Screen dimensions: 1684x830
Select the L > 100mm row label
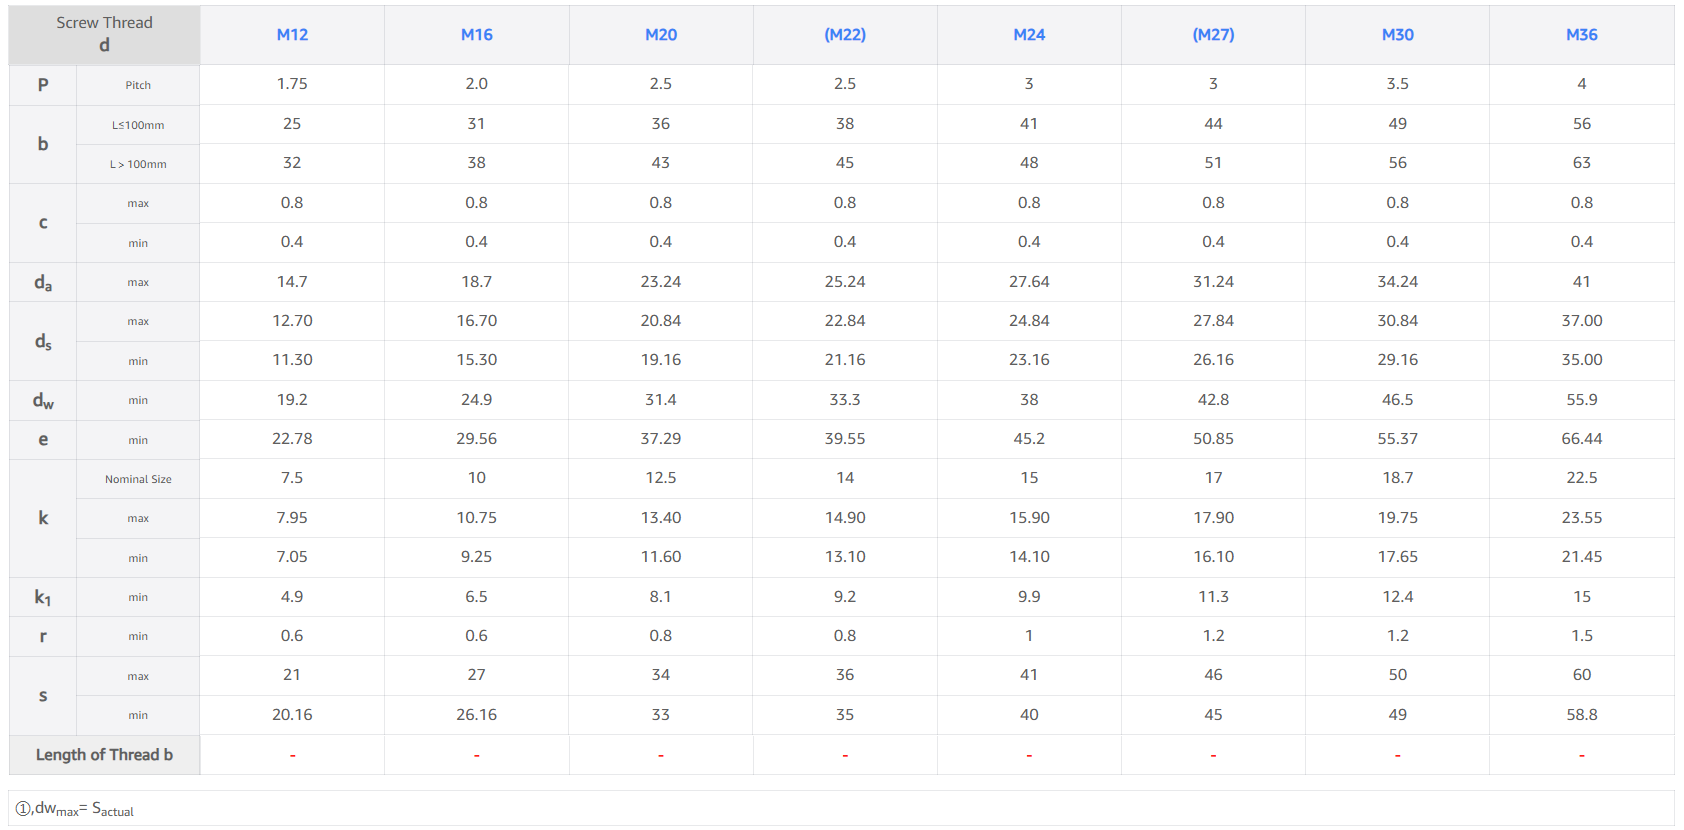(x=138, y=164)
